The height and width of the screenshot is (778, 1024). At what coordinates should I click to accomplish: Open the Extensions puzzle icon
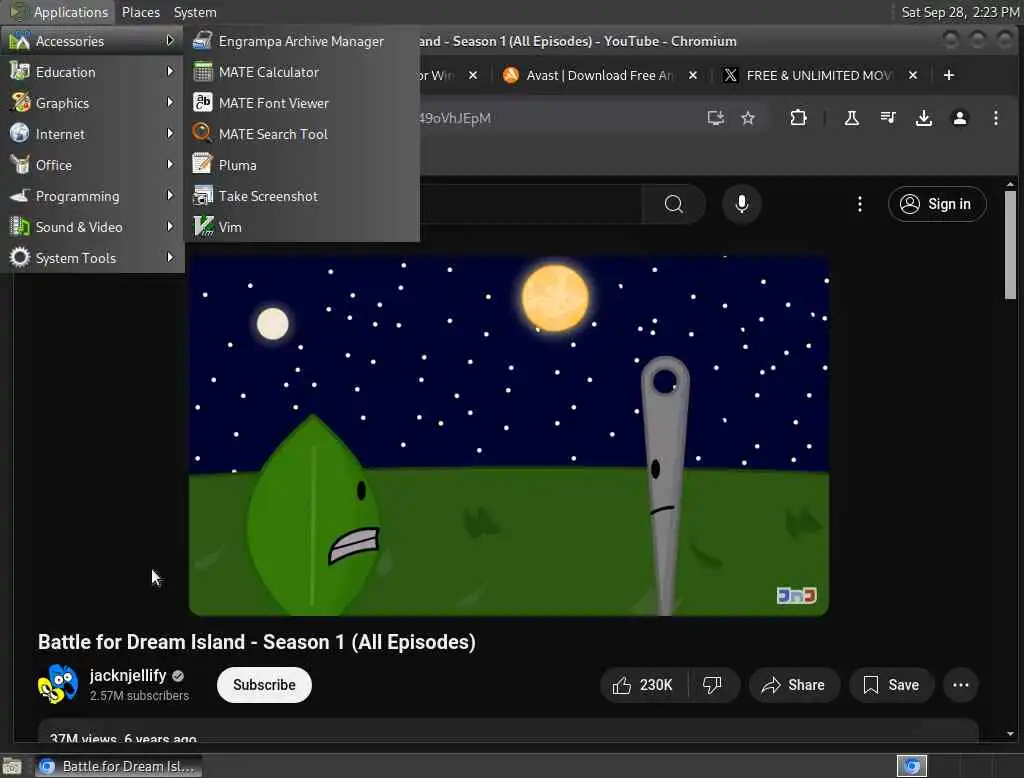[x=798, y=118]
